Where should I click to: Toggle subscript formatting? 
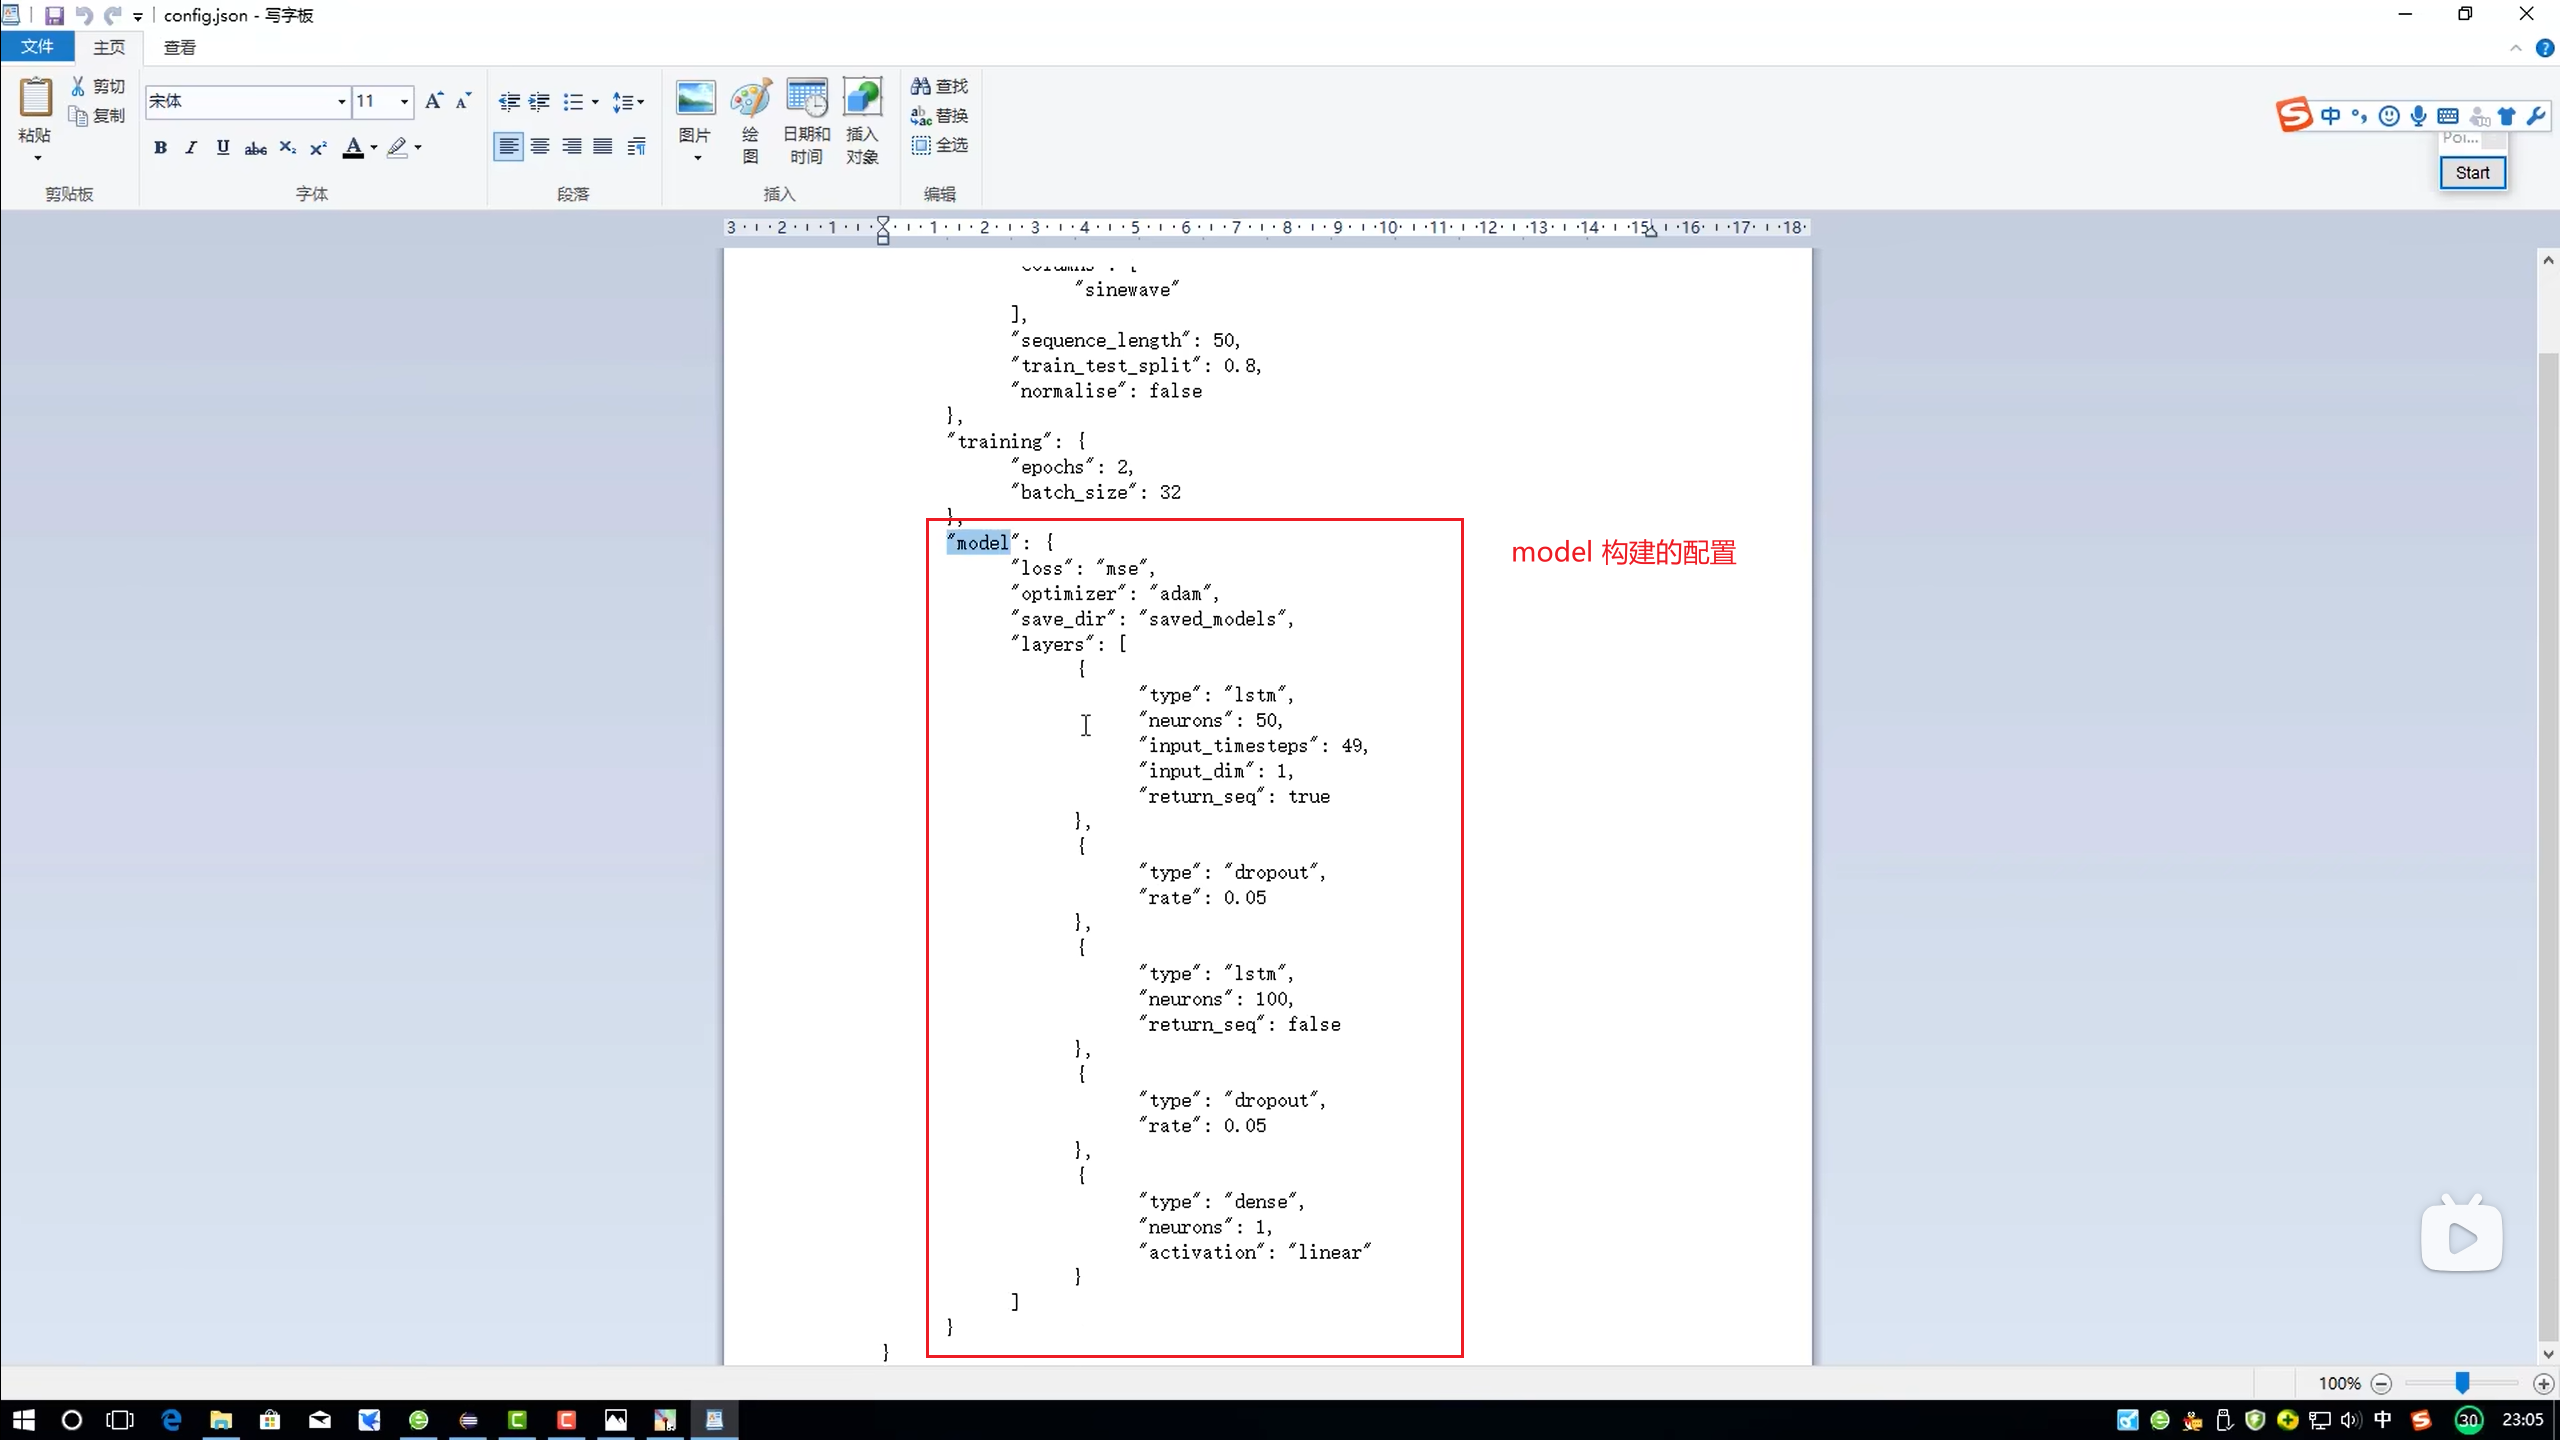coord(288,148)
